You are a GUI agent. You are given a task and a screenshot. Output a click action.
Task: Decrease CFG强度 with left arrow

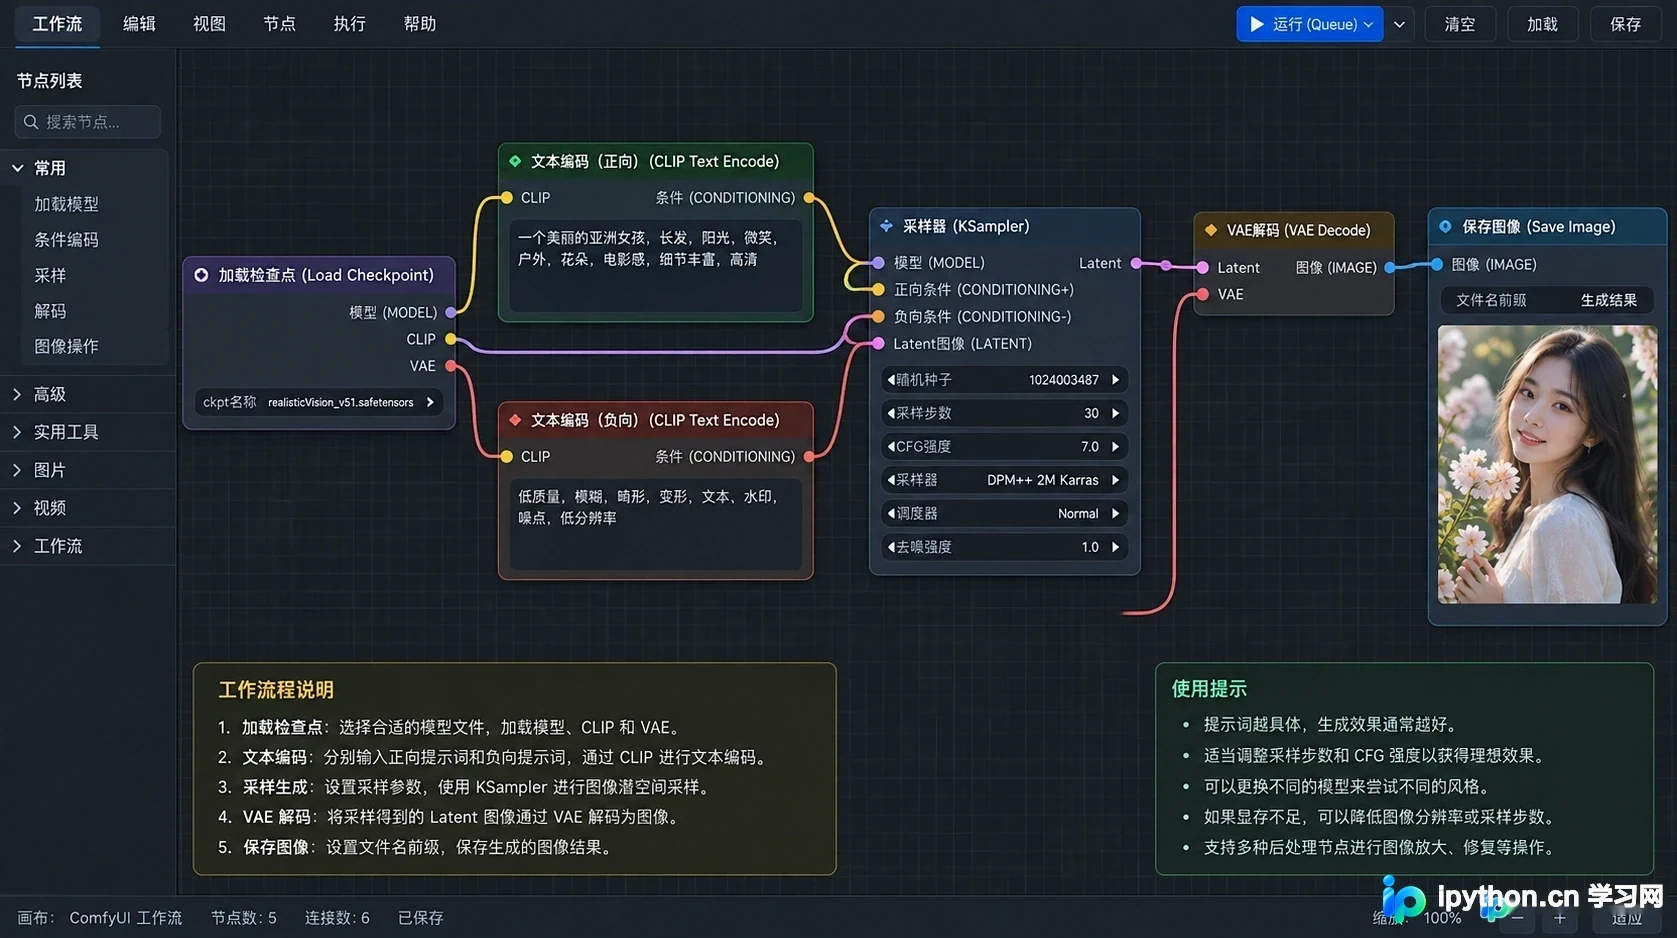[890, 447]
